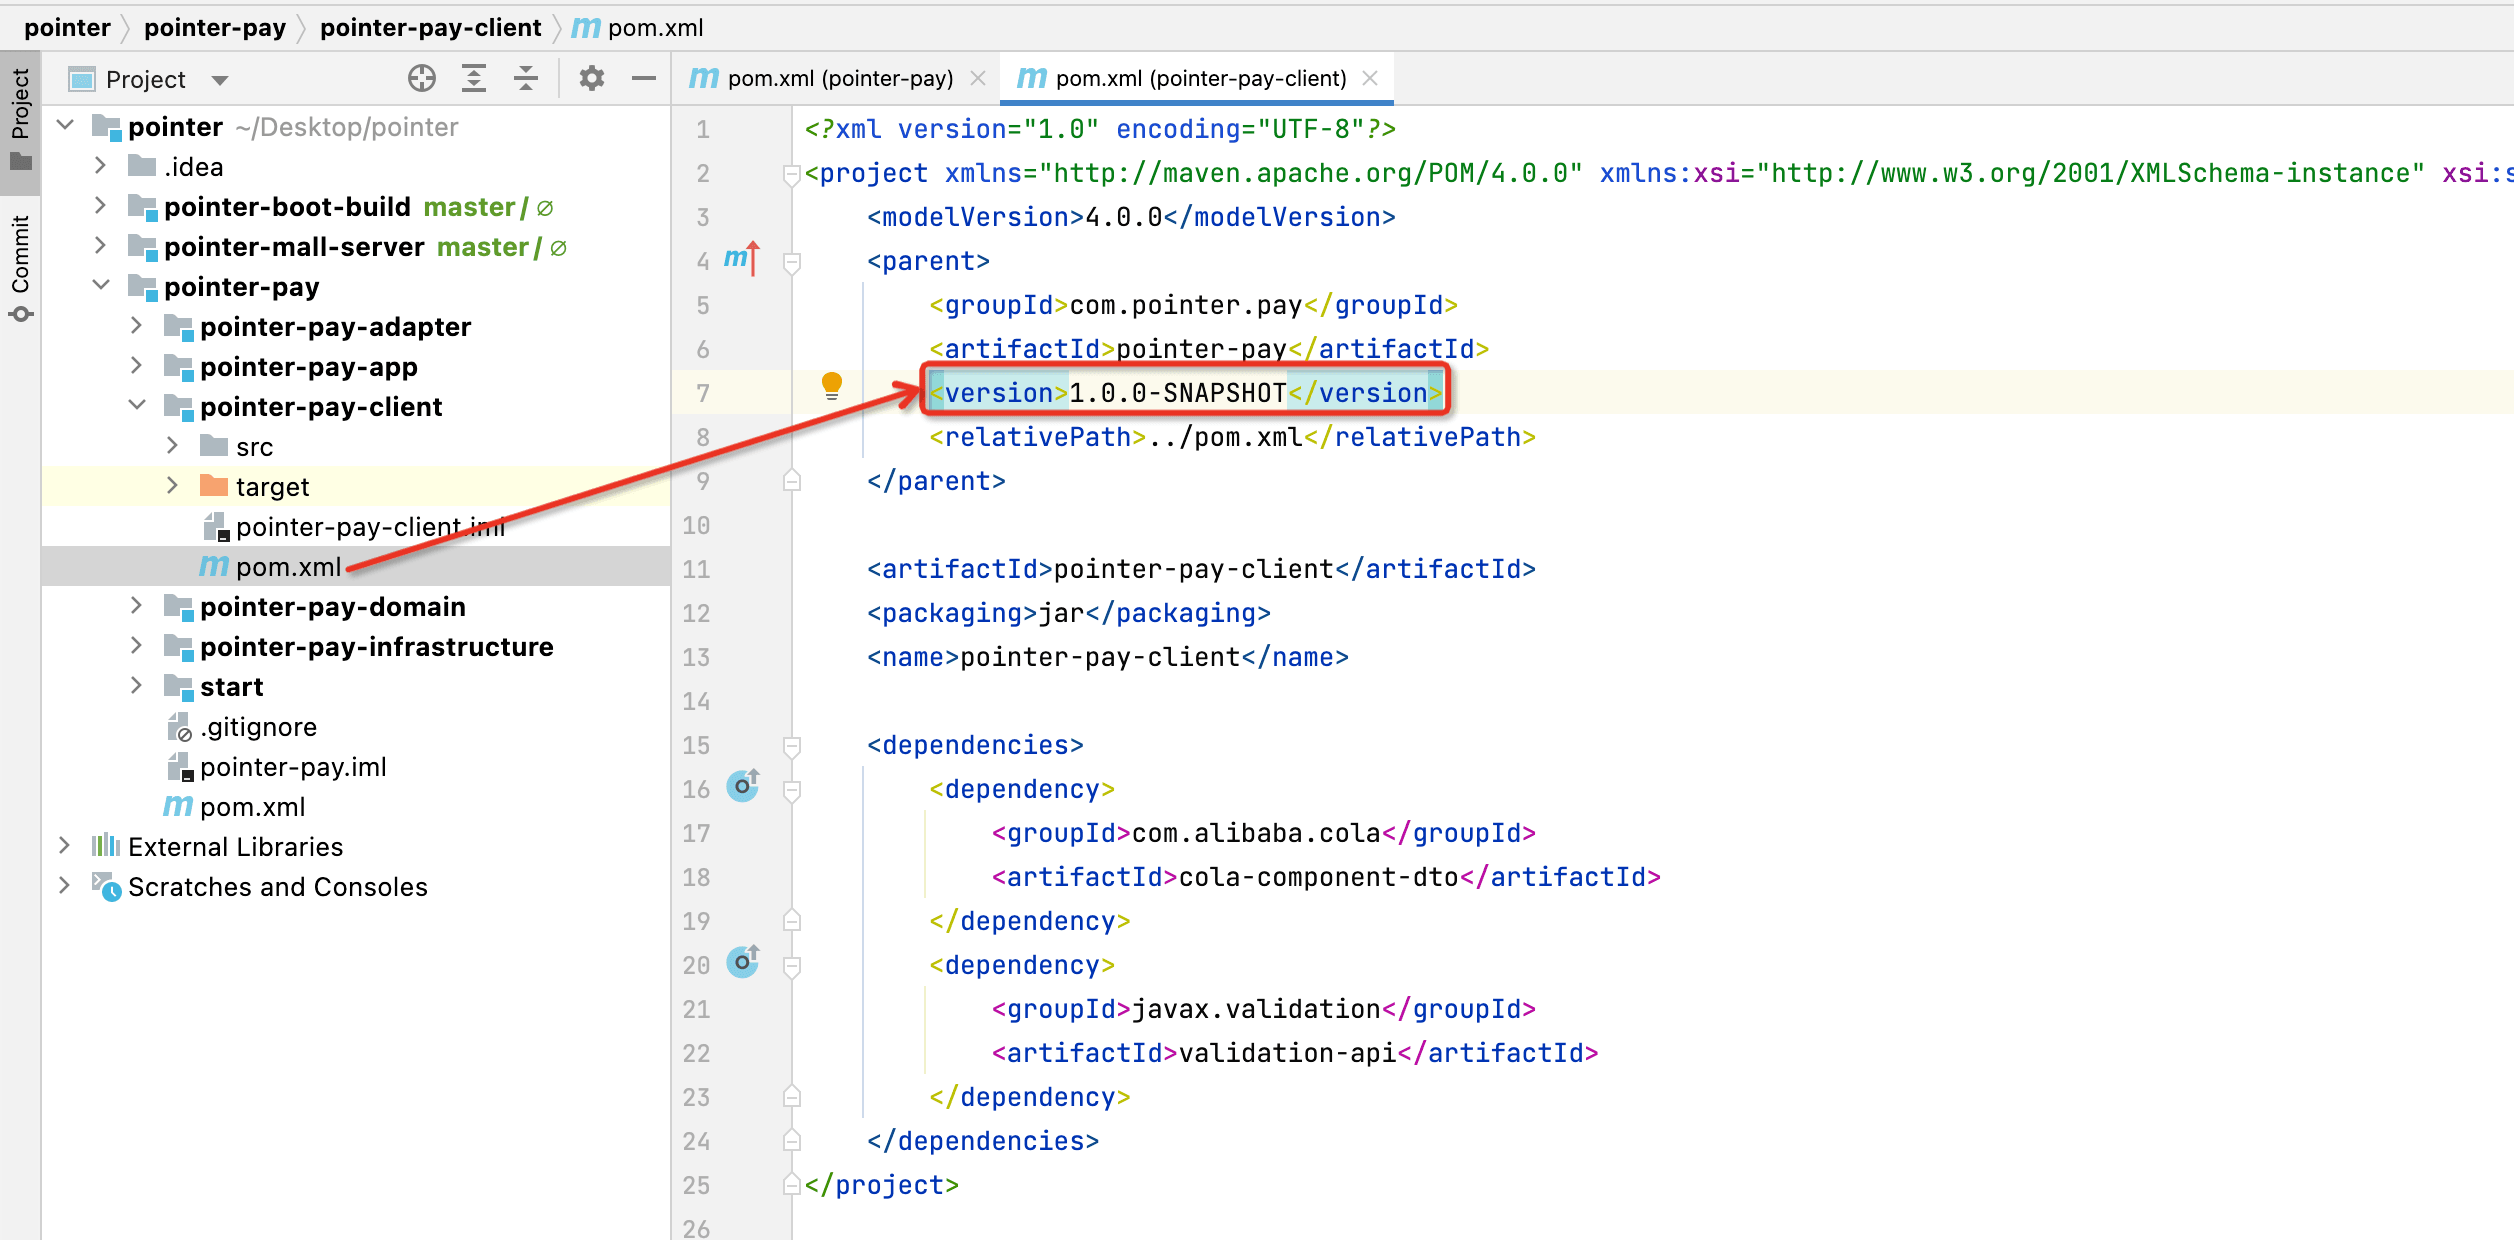
Task: Click the Maven parent gutter icon on line 4
Action: 742,259
